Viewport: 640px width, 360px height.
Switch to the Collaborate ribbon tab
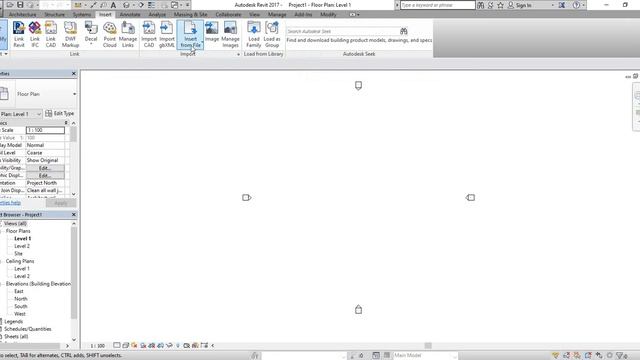pos(228,14)
